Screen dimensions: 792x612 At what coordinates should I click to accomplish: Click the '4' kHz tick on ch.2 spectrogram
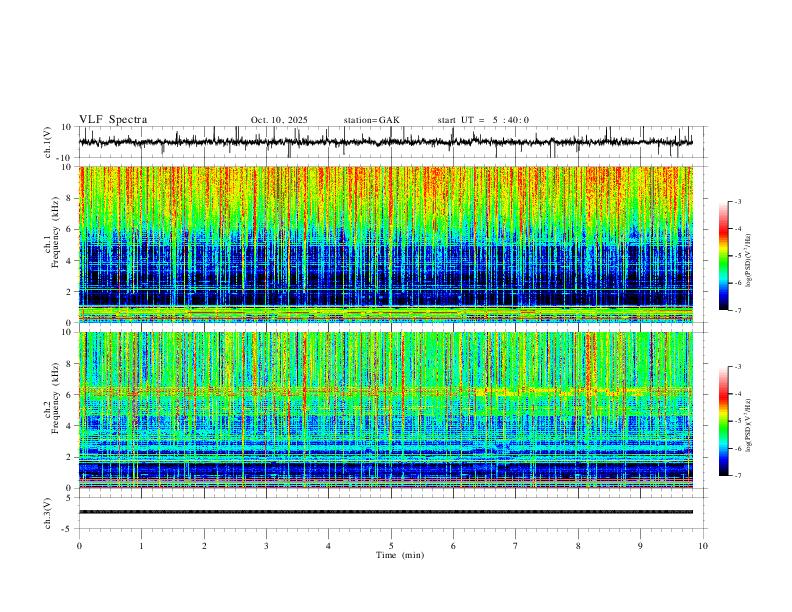click(70, 426)
